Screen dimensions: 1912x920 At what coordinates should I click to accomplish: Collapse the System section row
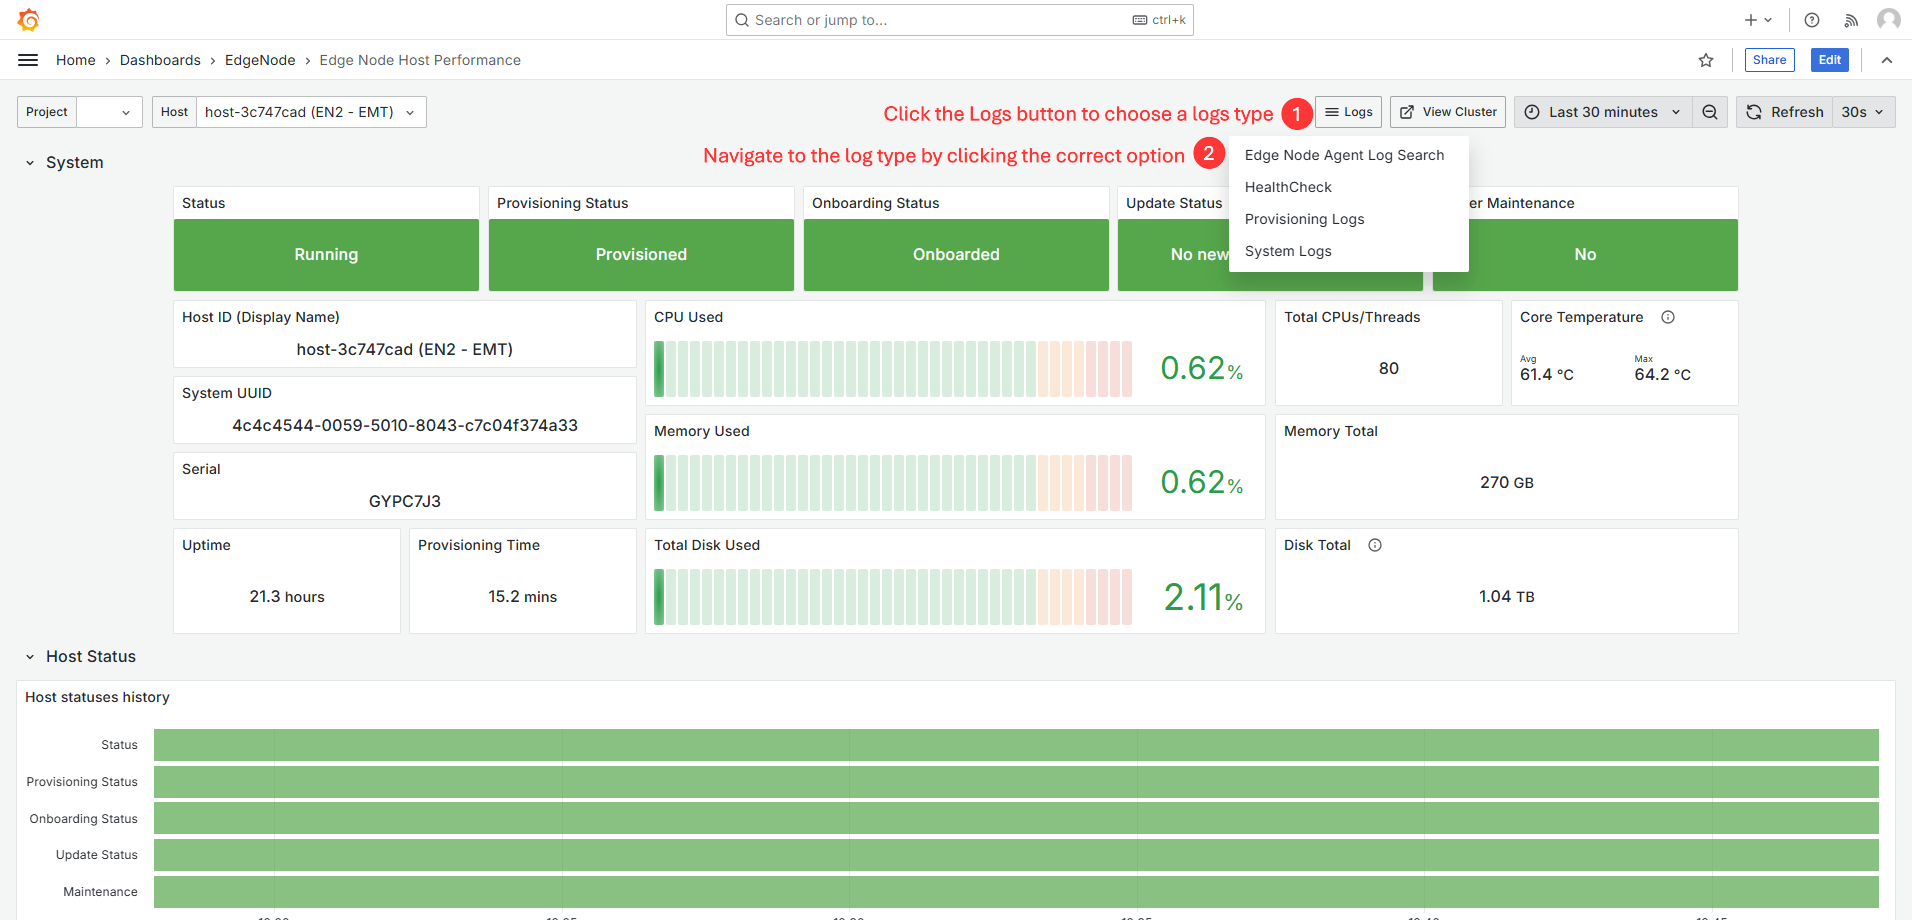coord(30,163)
